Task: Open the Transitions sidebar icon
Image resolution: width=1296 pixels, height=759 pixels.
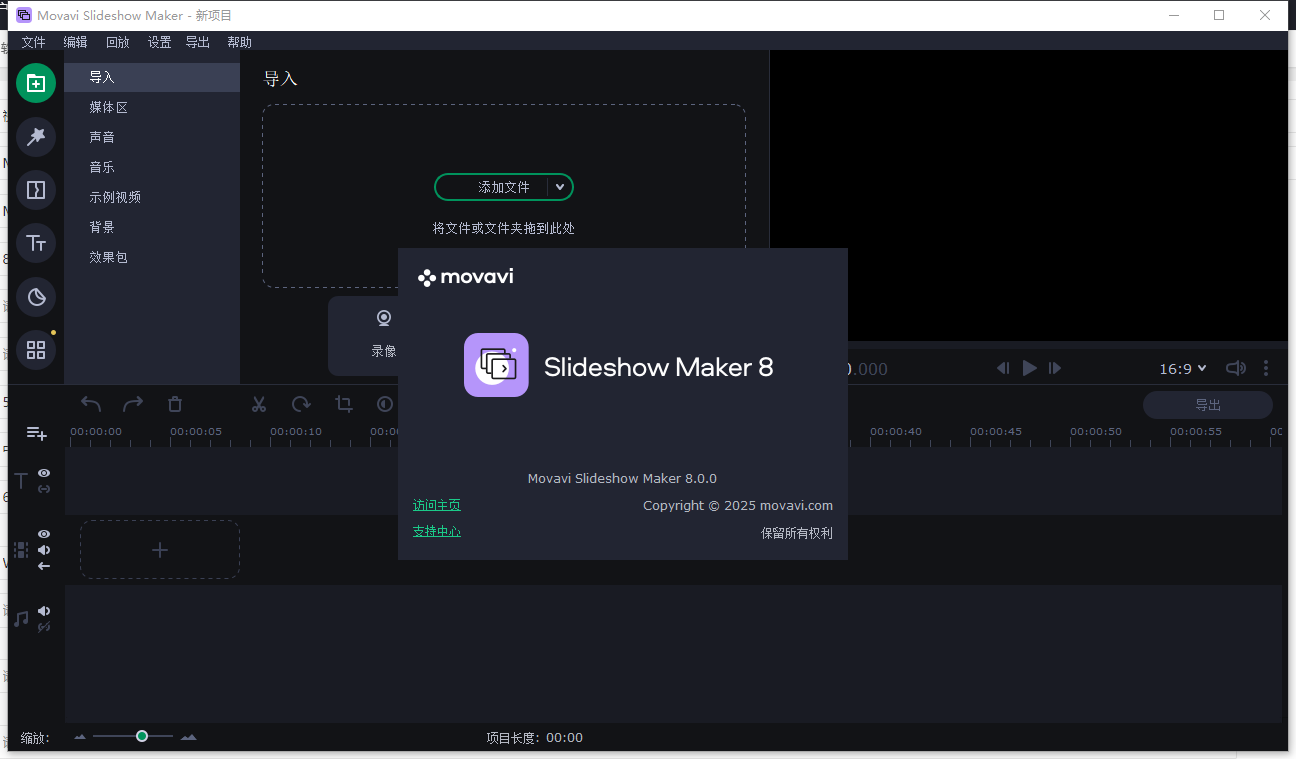Action: pyautogui.click(x=36, y=189)
